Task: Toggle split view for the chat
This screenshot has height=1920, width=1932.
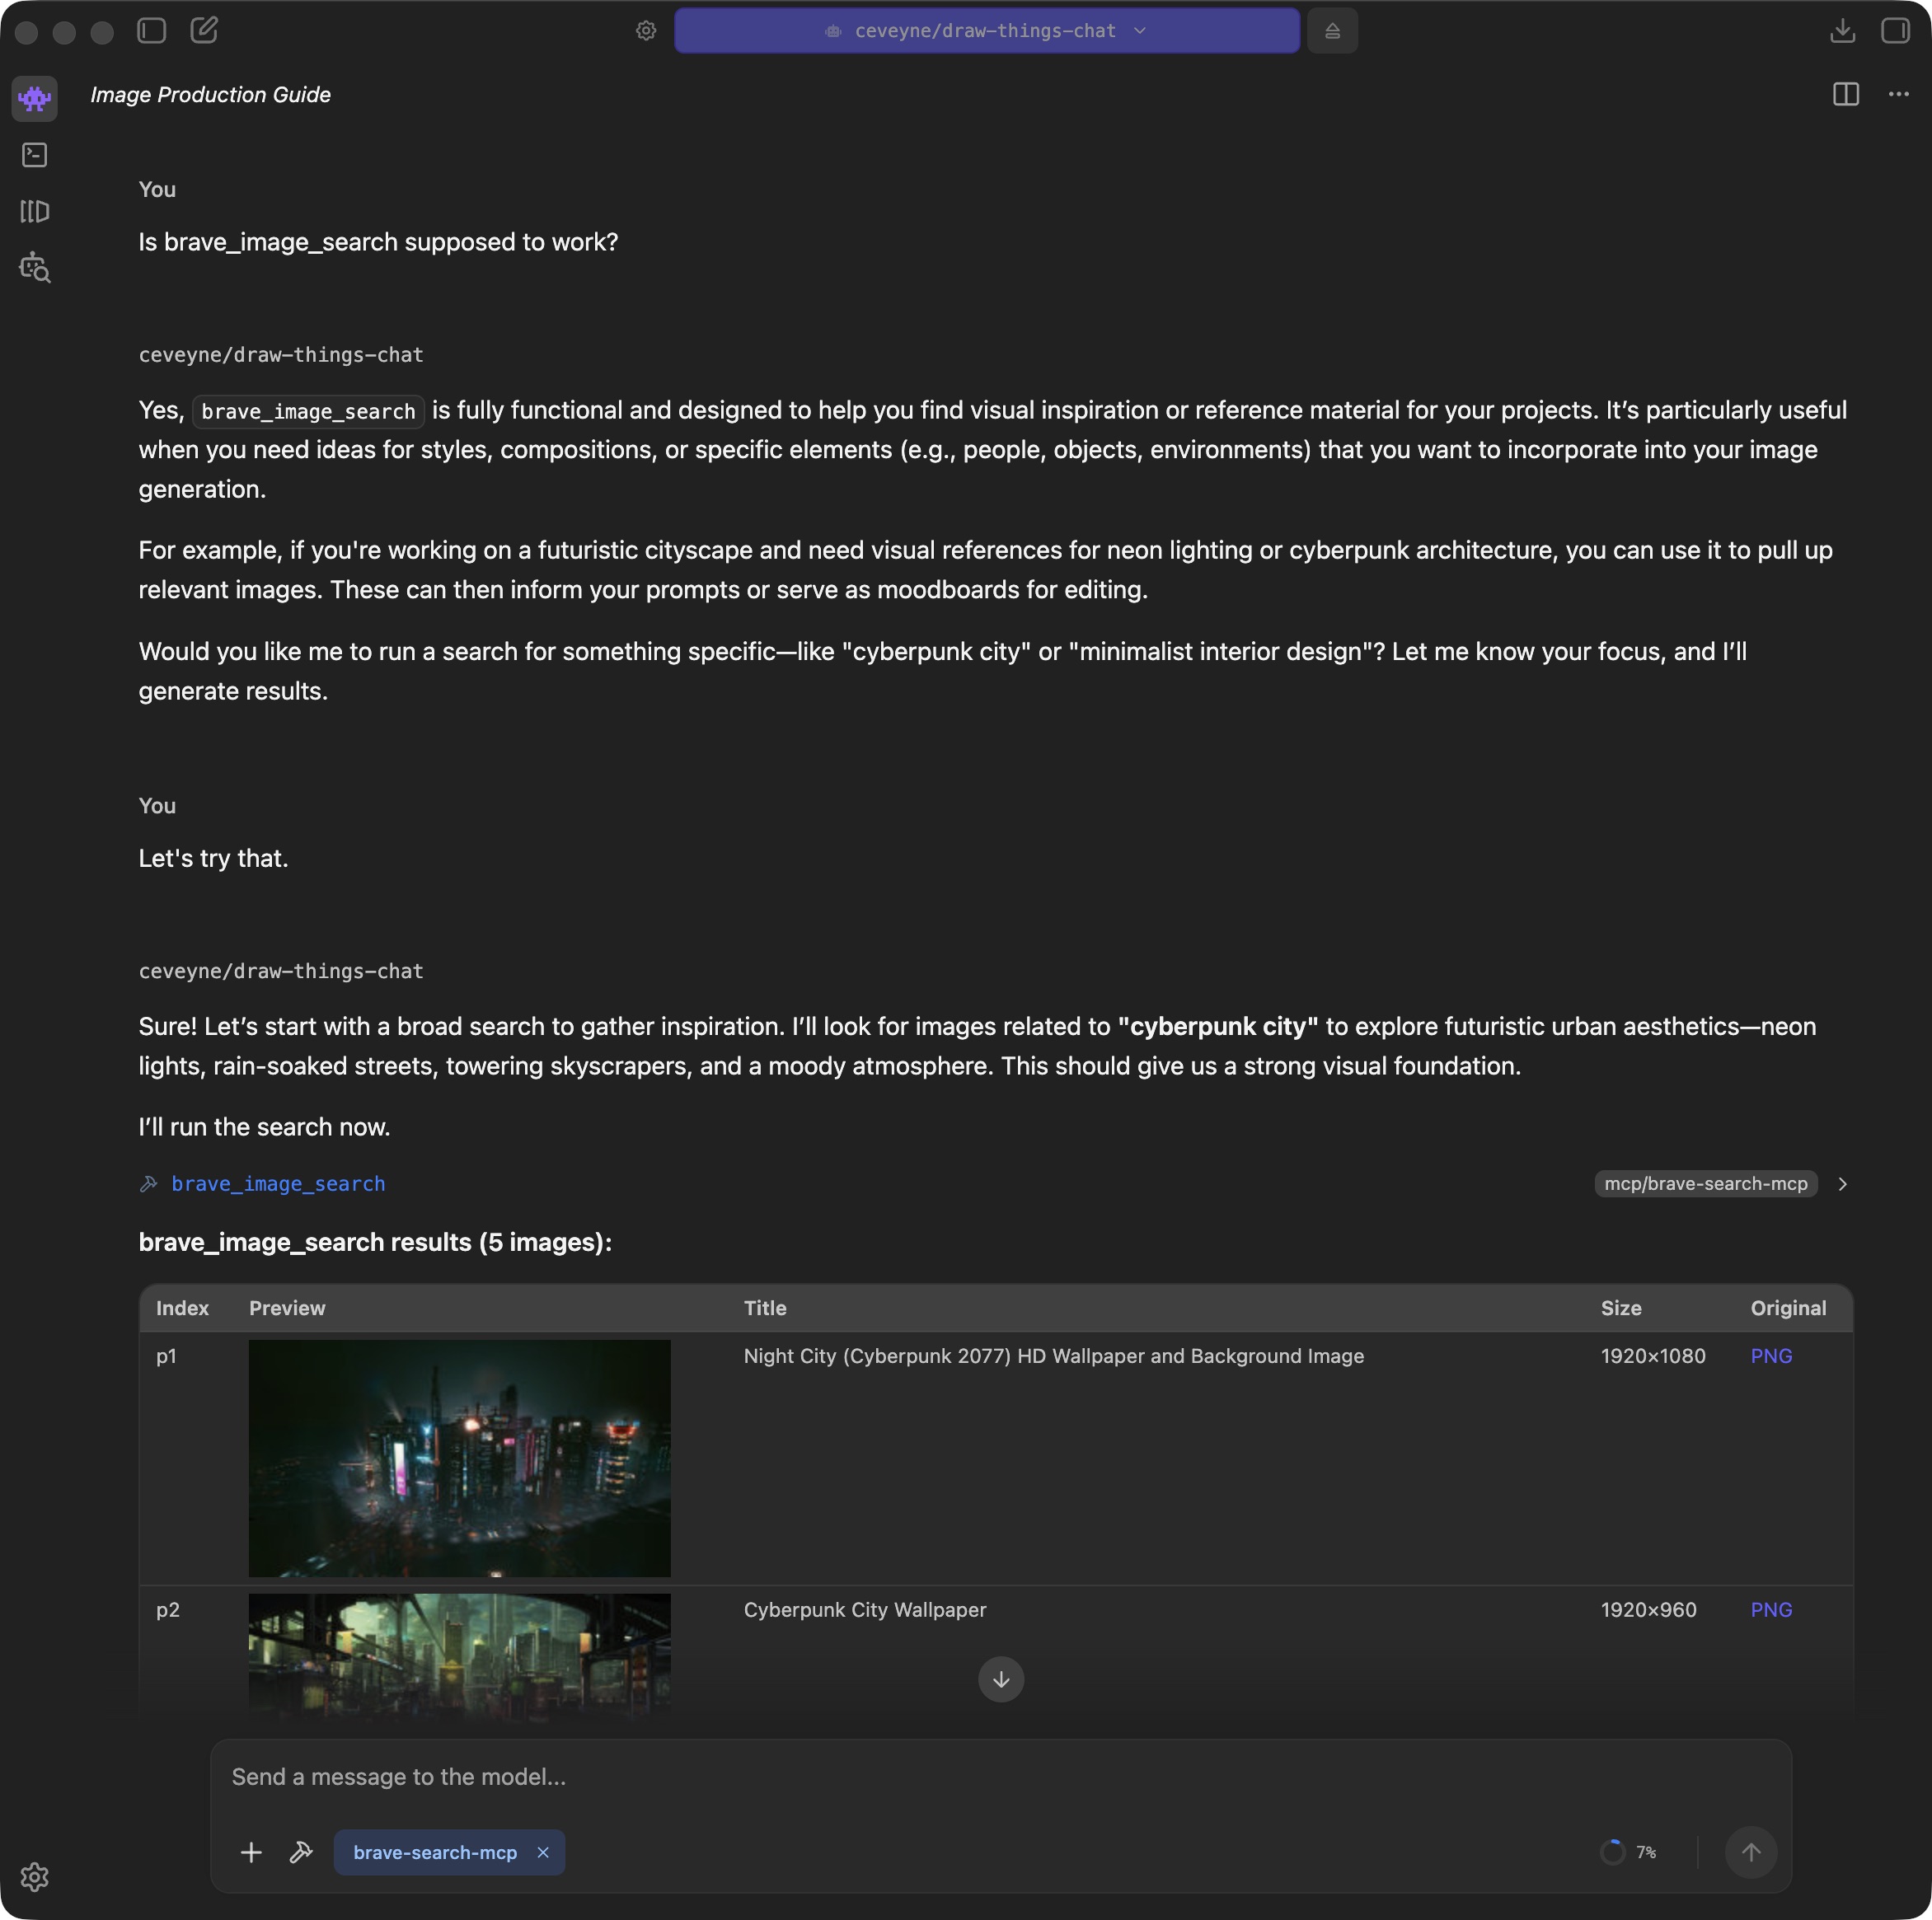Action: 1845,94
